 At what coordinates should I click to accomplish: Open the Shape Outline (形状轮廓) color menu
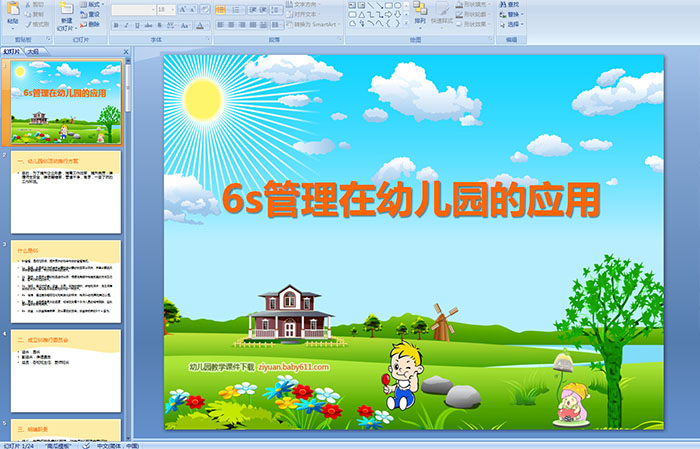[473, 14]
